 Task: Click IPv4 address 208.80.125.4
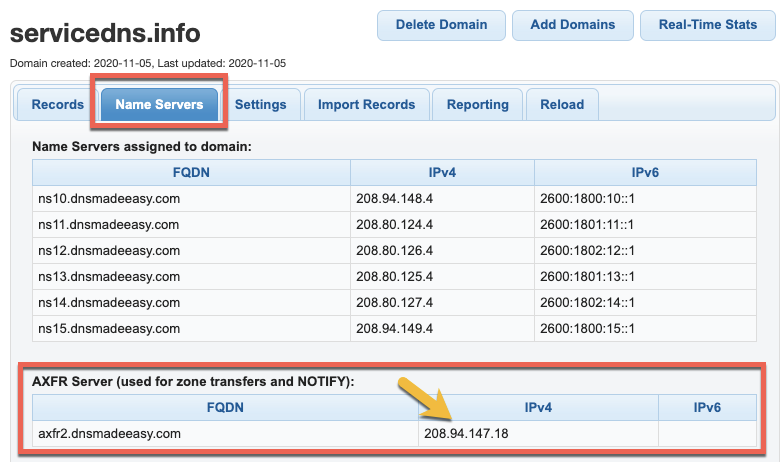(394, 277)
